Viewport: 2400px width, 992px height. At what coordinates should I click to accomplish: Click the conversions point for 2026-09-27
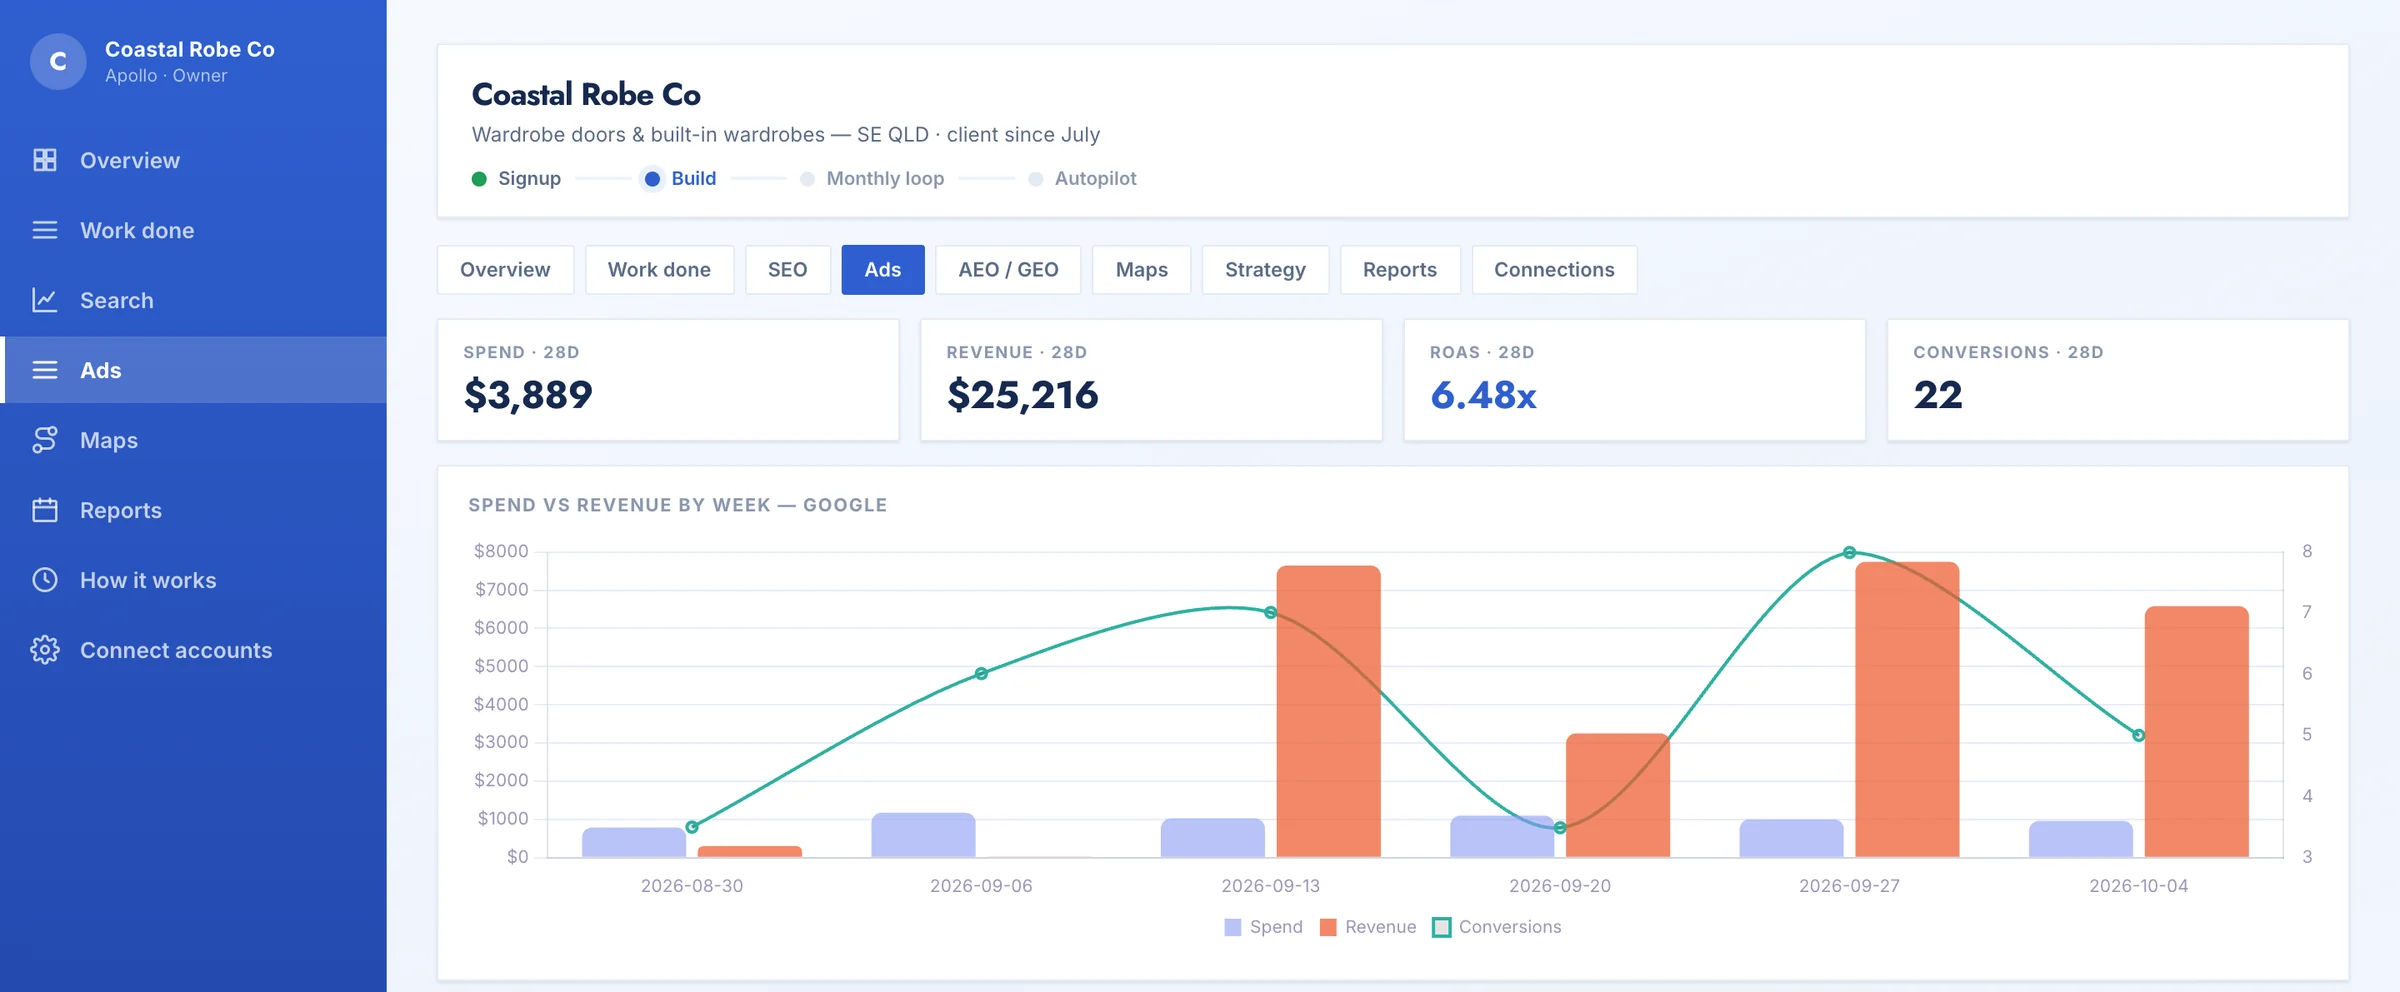pyautogui.click(x=1850, y=552)
